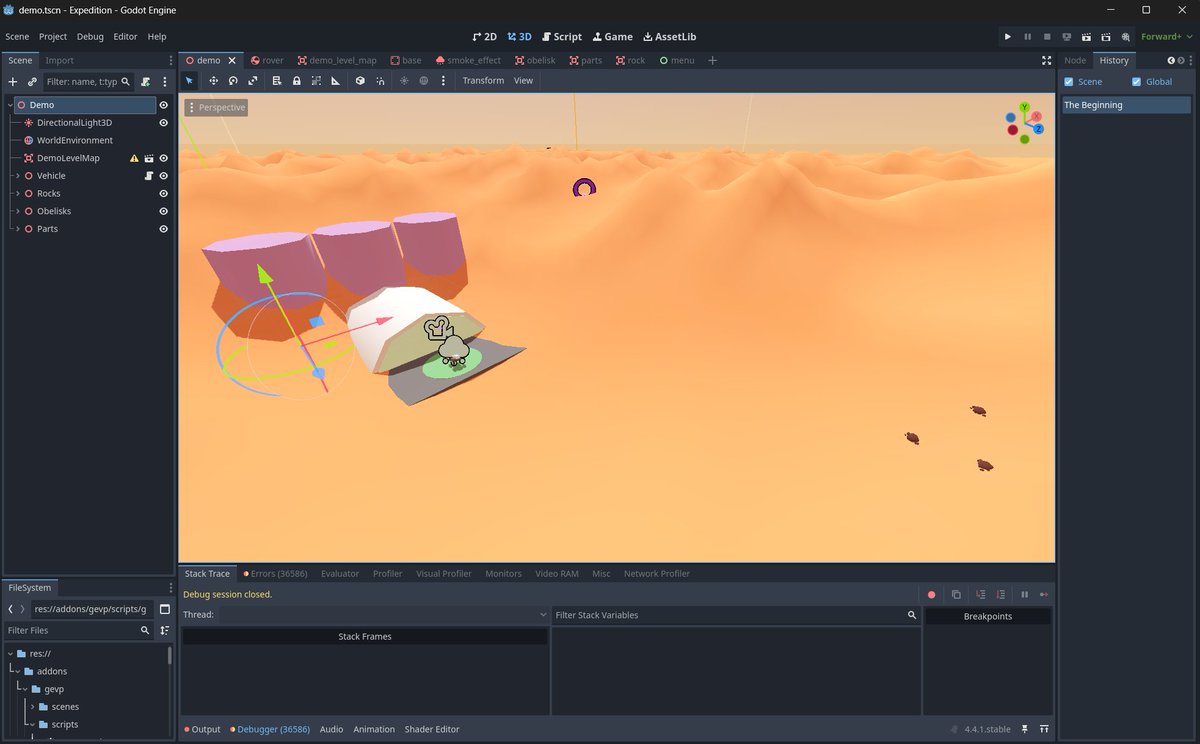Toggle visibility of the Rocks node
This screenshot has height=744, width=1200.
(x=163, y=194)
